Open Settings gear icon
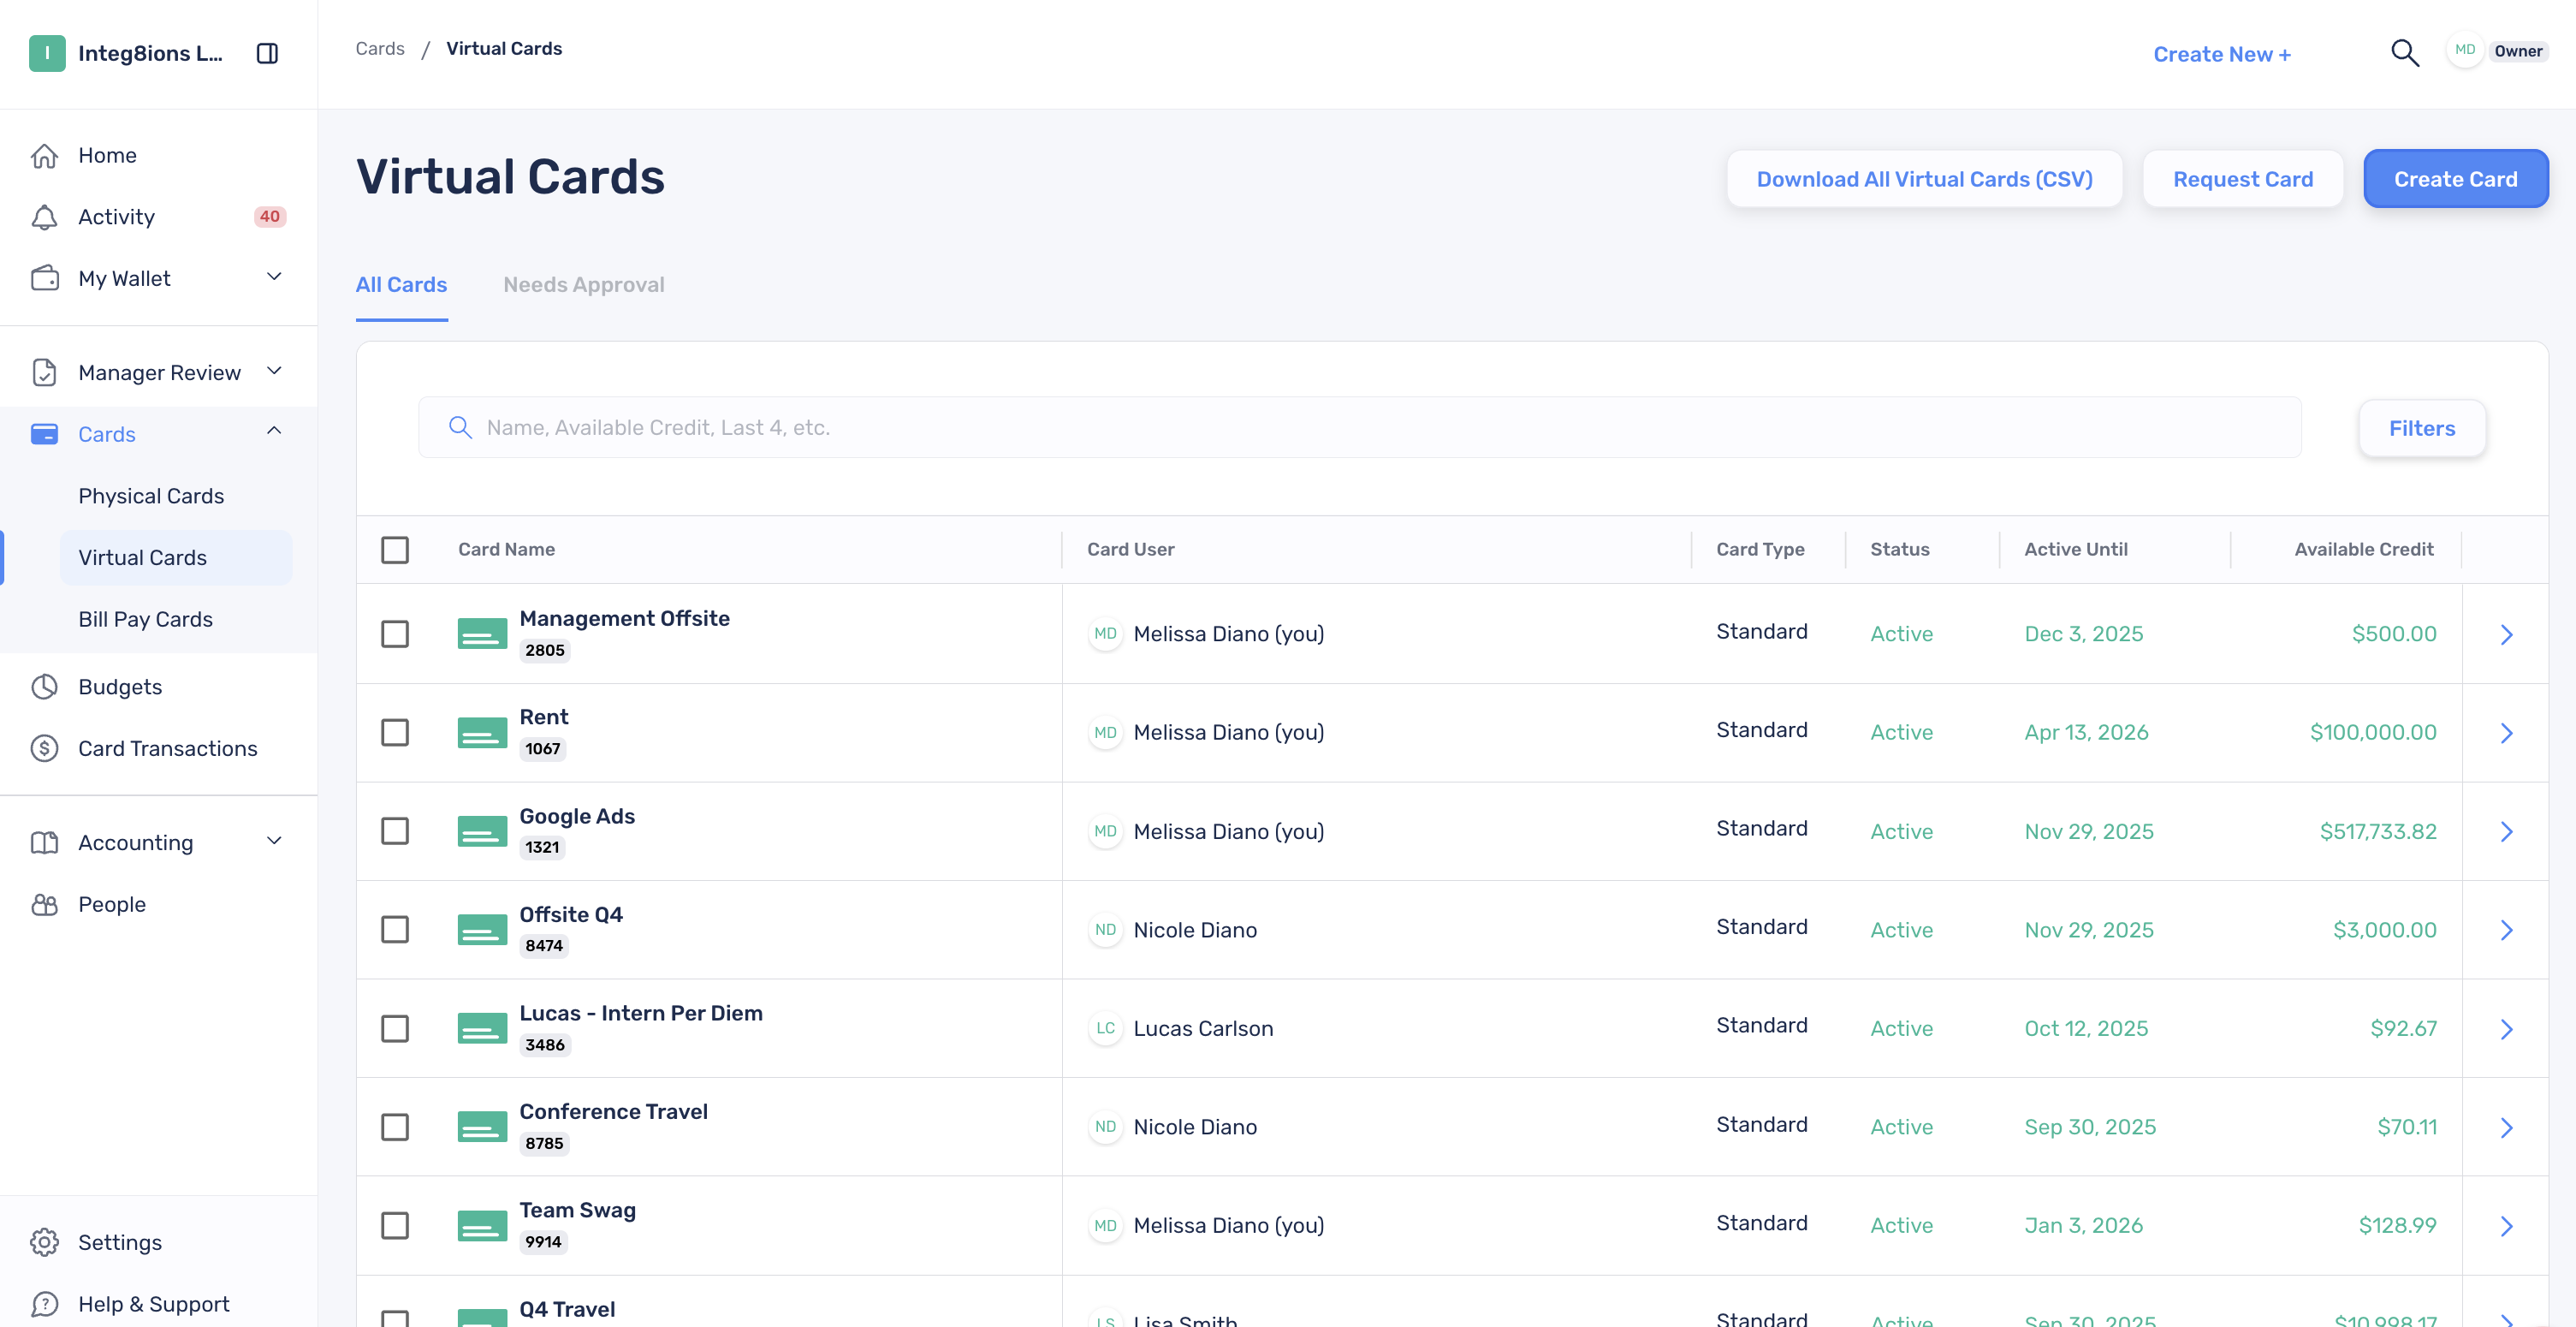 point(44,1242)
